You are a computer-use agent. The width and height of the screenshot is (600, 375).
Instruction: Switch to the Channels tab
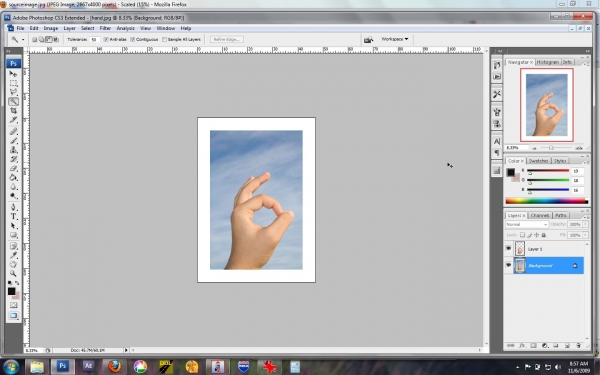(540, 215)
